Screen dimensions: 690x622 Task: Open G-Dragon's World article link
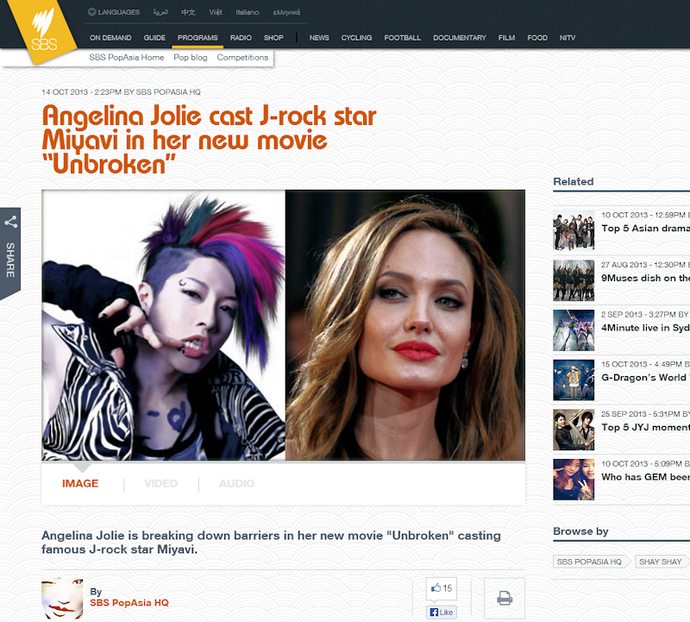click(645, 377)
